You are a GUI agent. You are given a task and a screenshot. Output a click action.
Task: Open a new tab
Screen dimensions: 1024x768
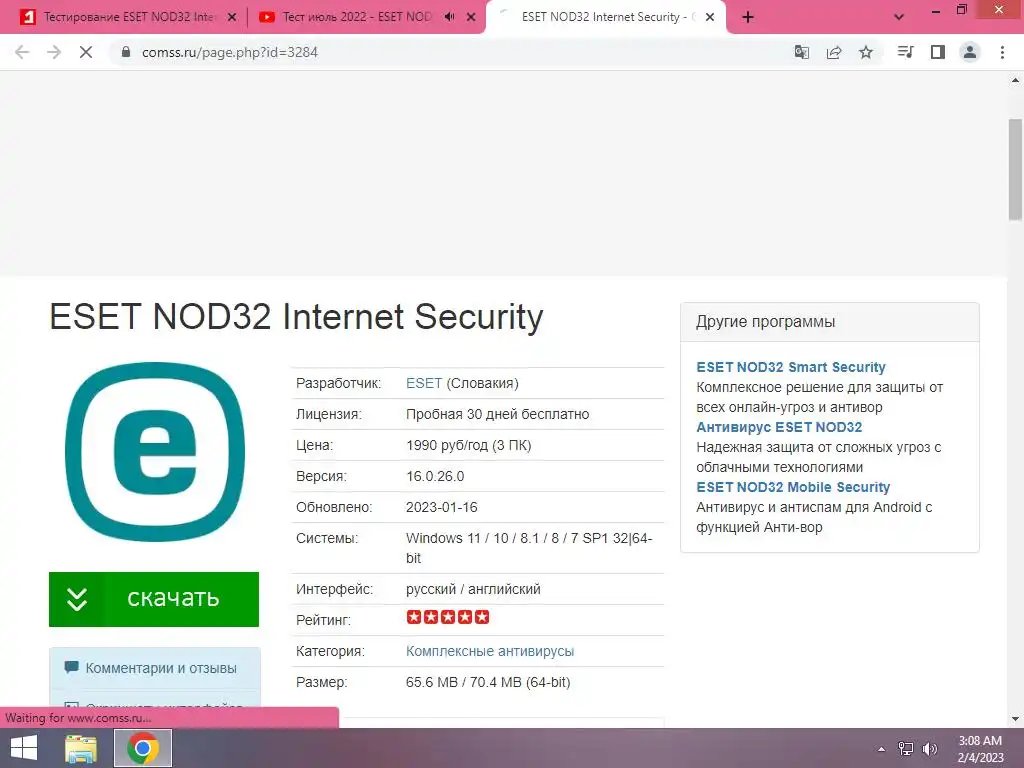coord(748,17)
